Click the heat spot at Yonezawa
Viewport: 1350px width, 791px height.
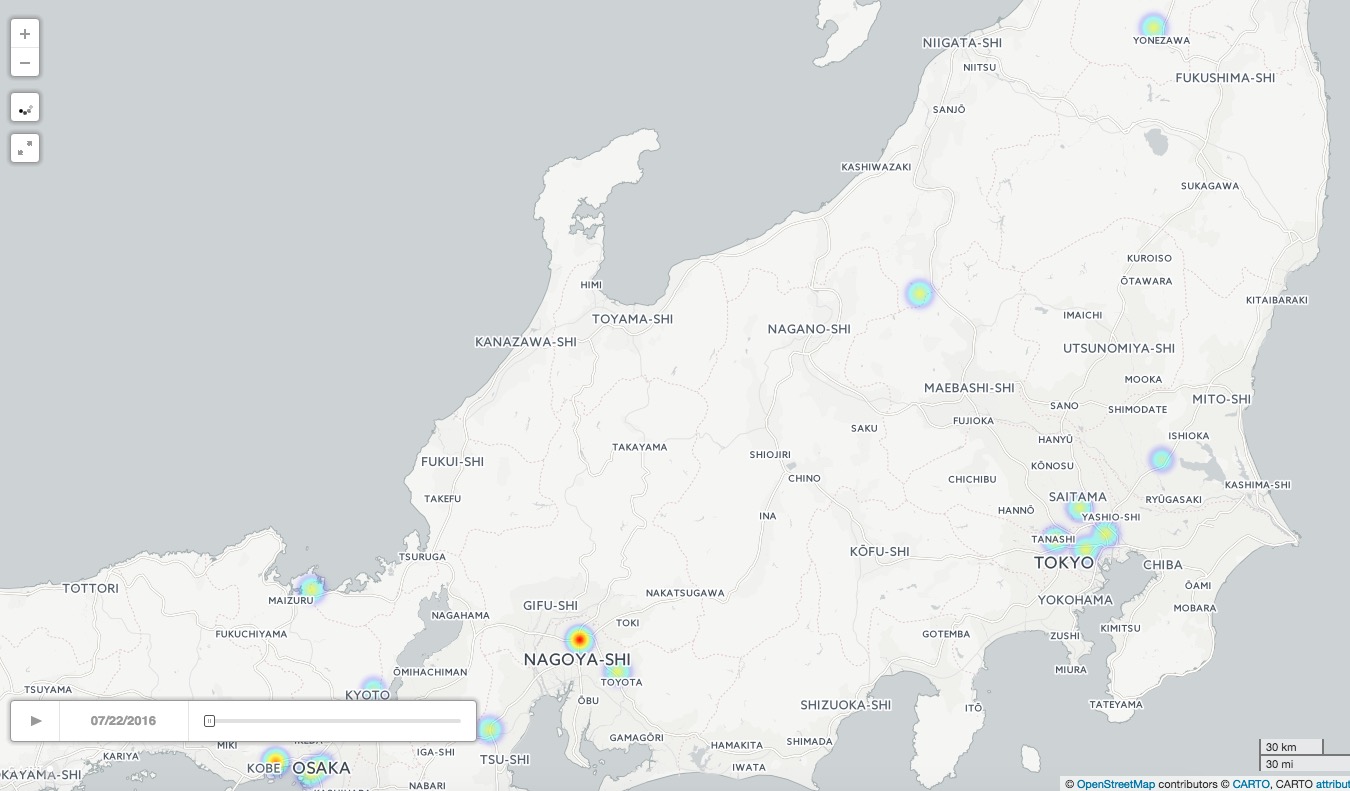point(1154,26)
